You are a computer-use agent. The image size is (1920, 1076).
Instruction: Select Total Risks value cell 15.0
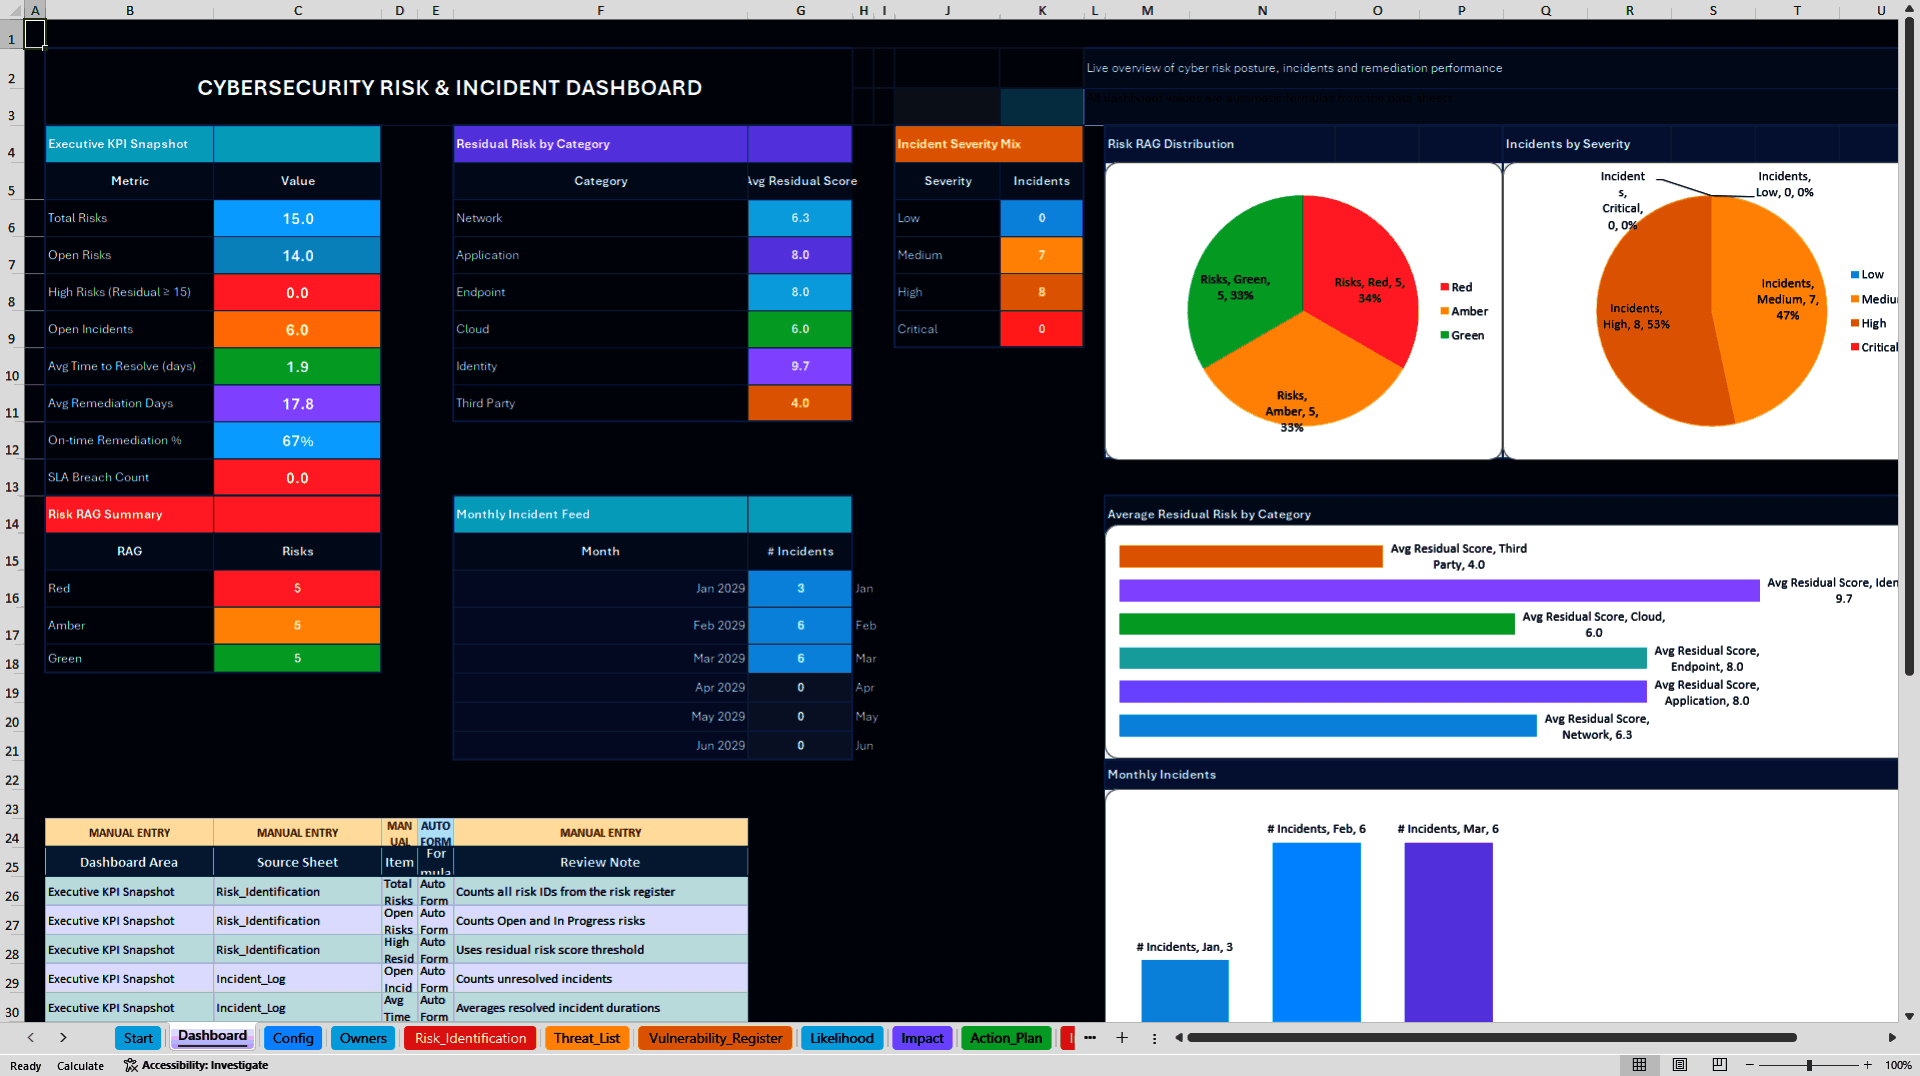click(297, 218)
